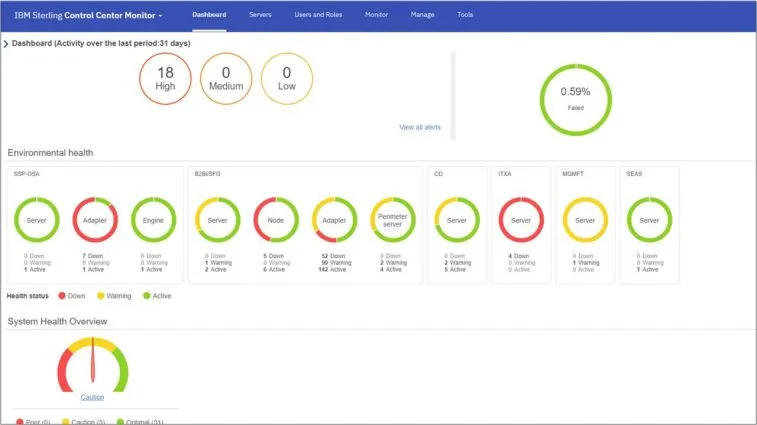Click the SSP-DSA Server health donut

click(36, 219)
